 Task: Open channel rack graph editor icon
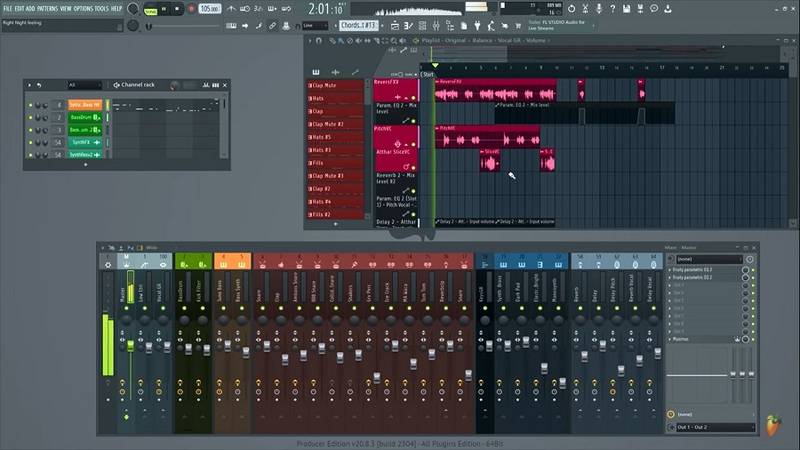tap(206, 85)
